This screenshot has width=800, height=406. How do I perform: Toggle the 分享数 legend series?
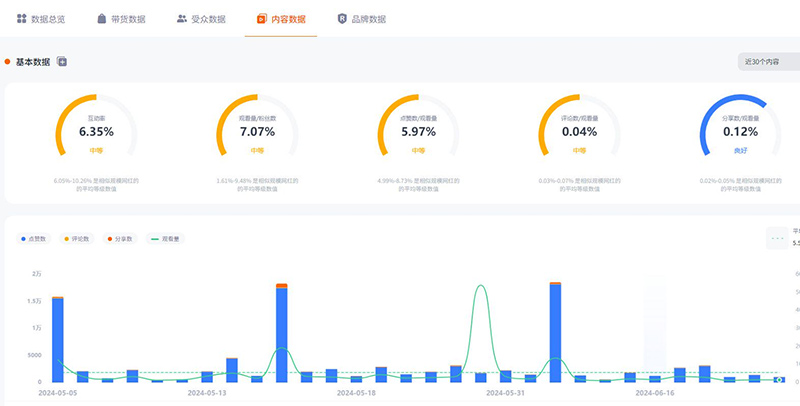123,238
